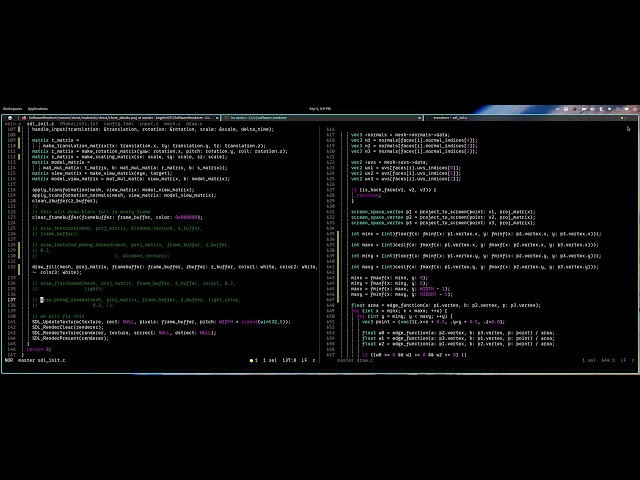Click the 'screen_space_vertex p1' line

pos(443,212)
